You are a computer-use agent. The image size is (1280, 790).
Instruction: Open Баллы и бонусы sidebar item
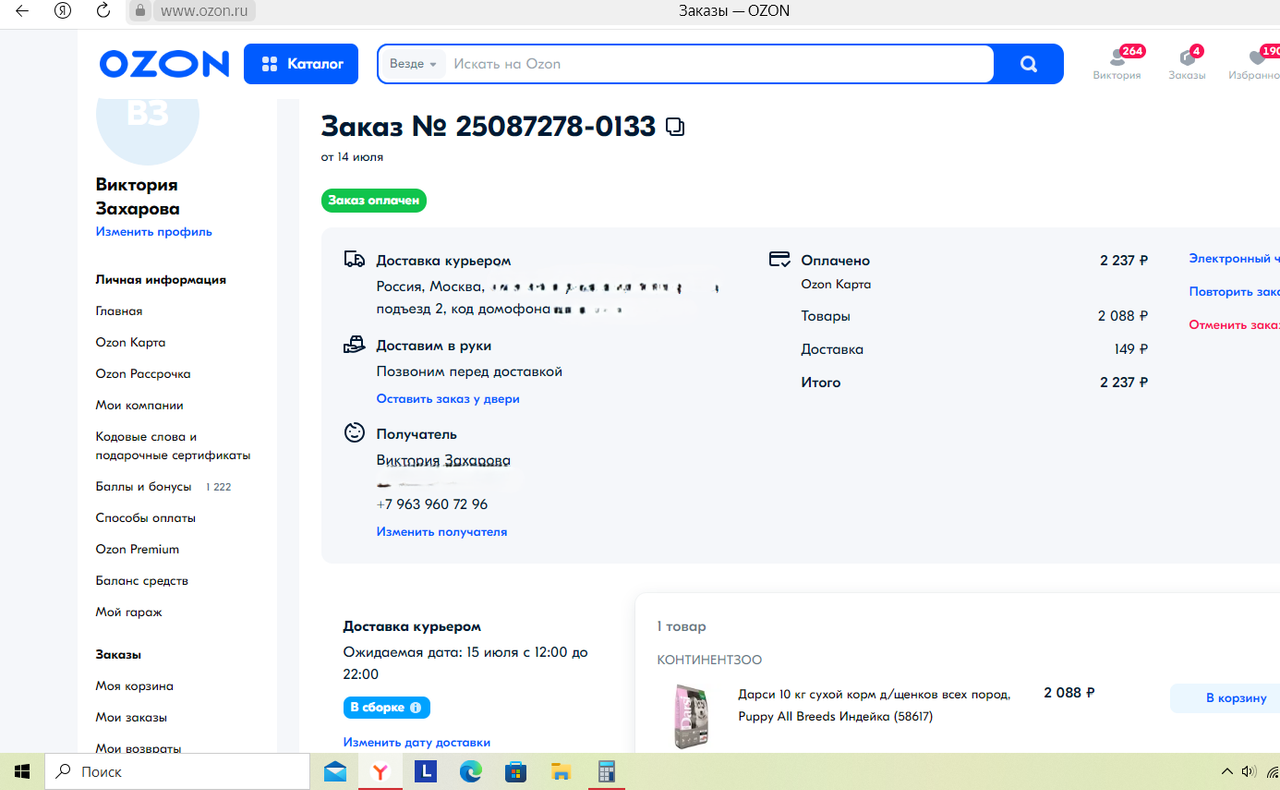click(x=143, y=487)
